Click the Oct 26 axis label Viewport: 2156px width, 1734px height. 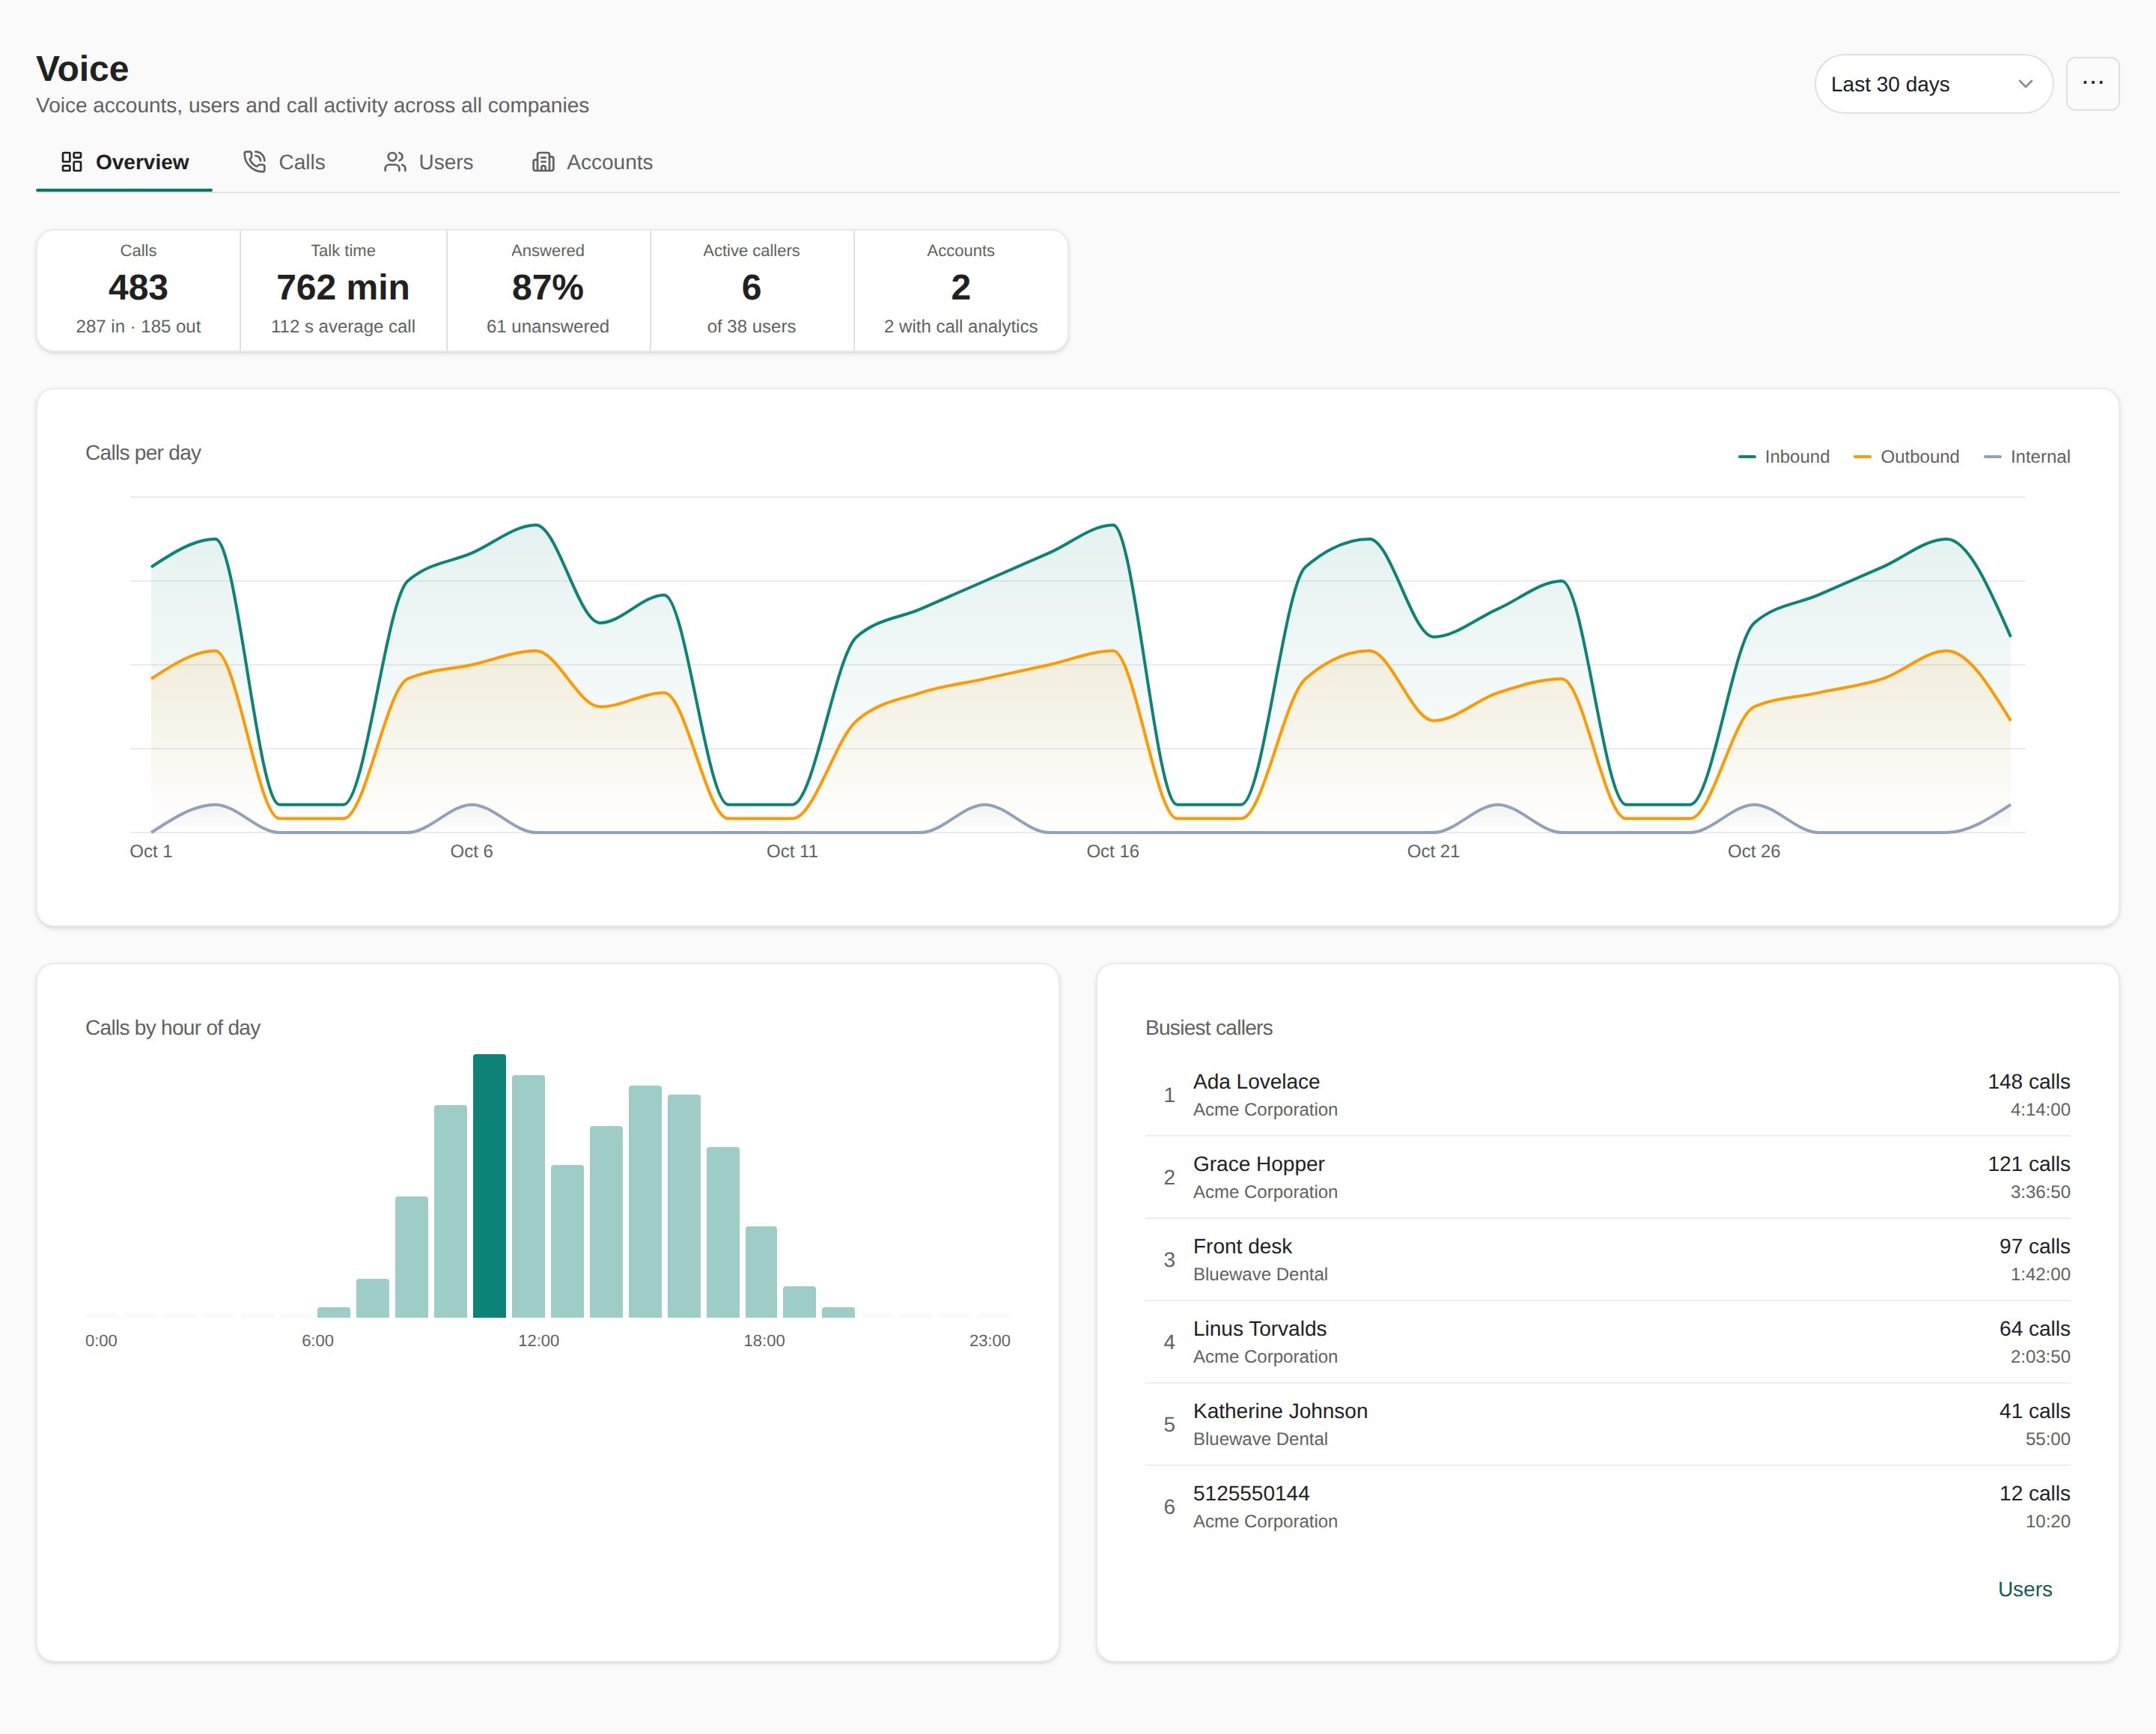[x=1753, y=851]
